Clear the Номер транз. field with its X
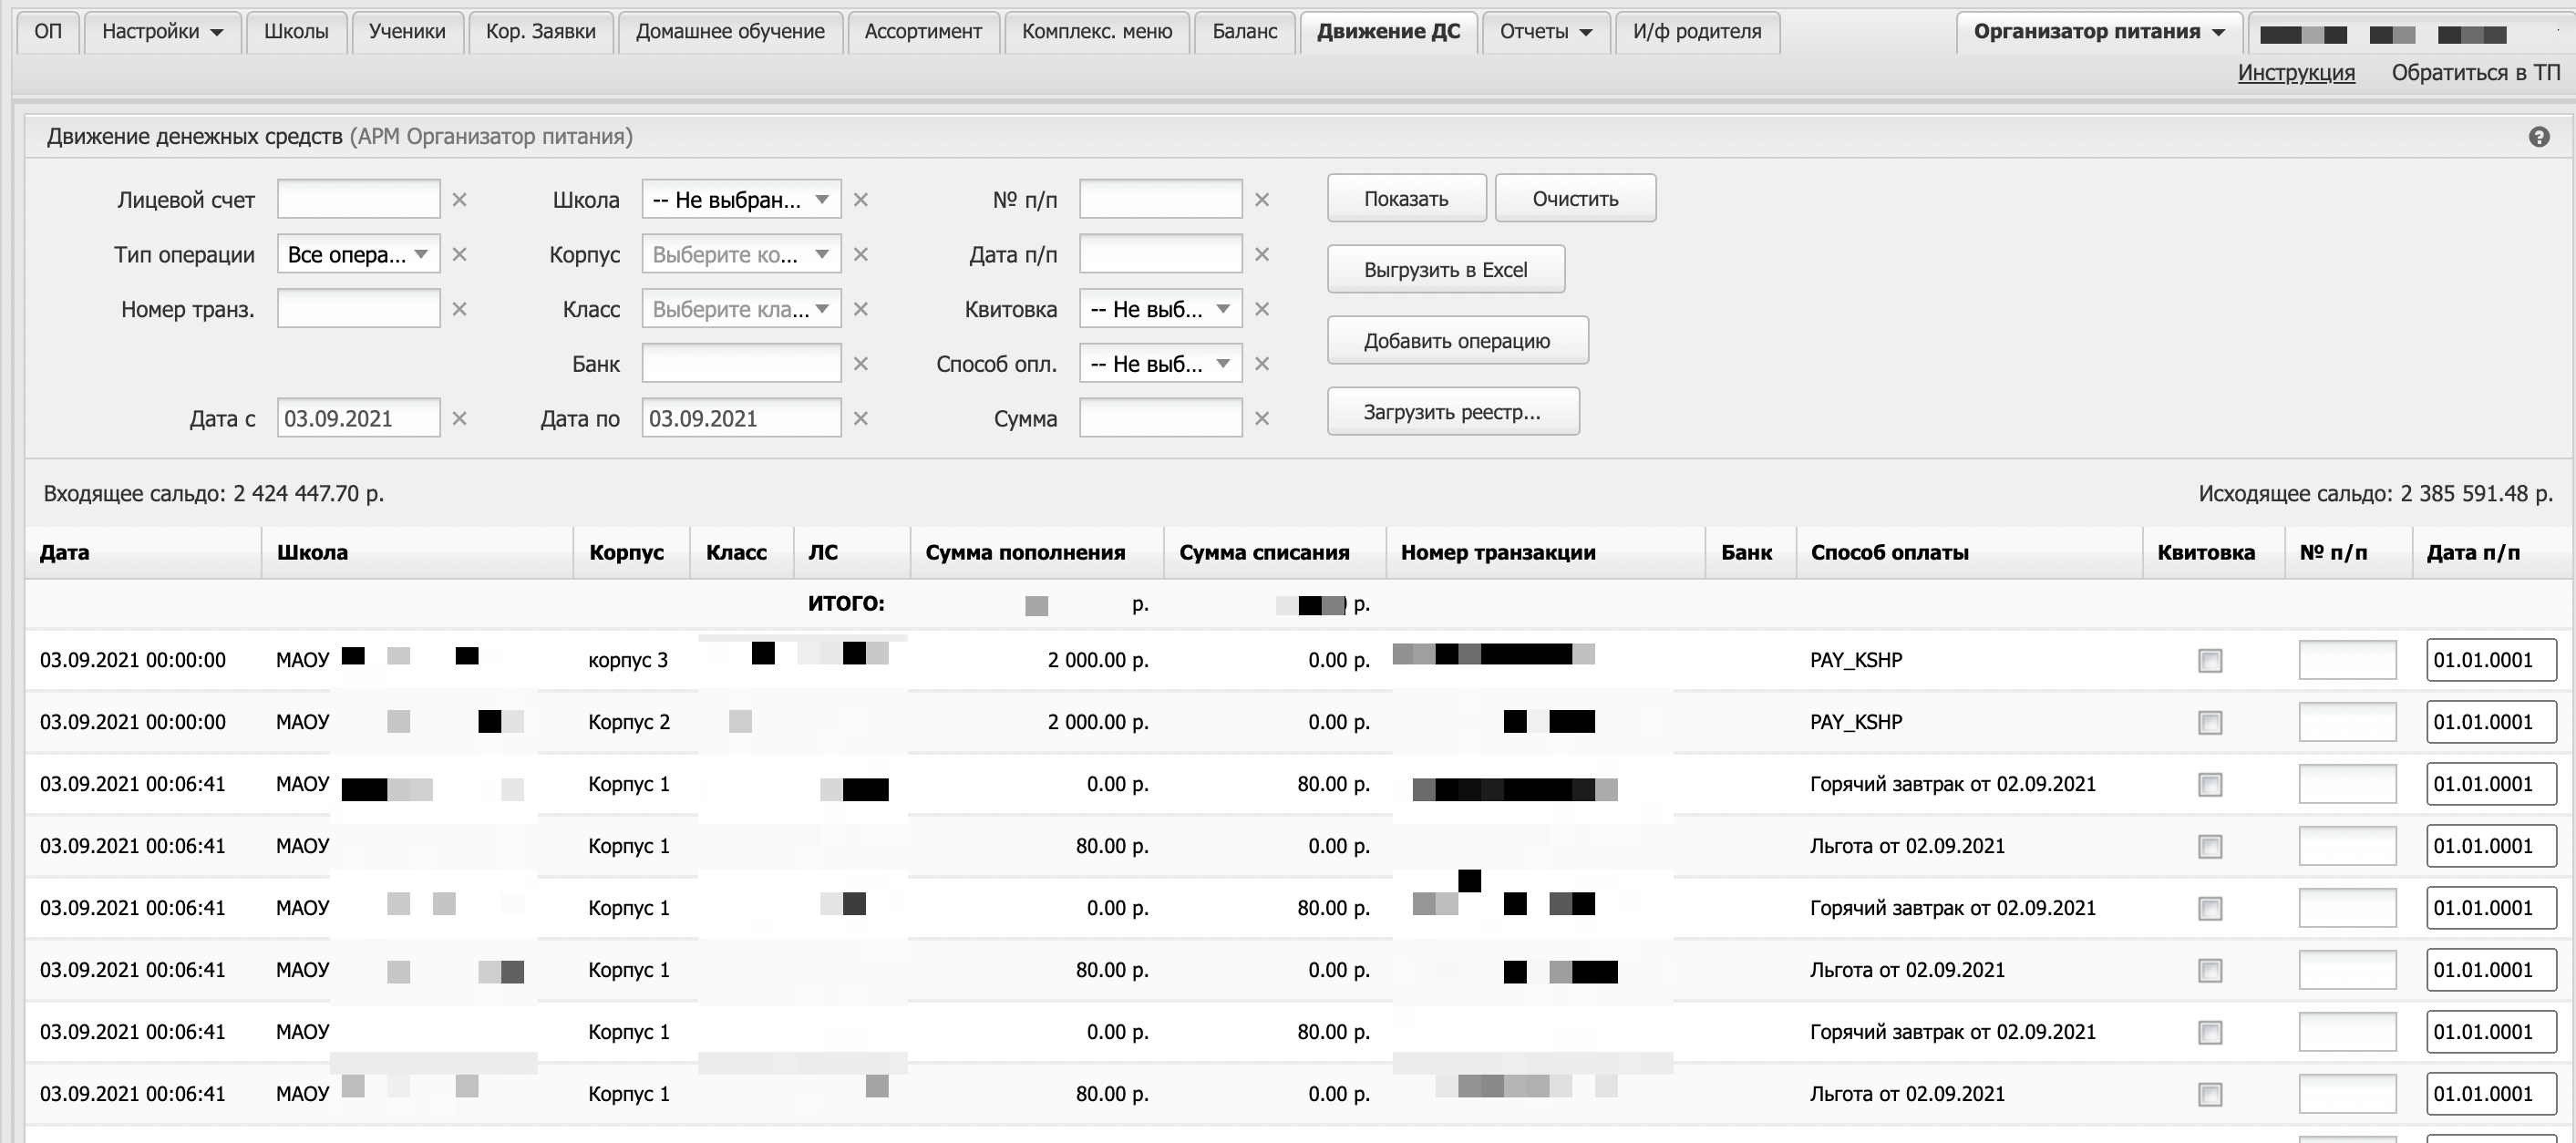This screenshot has height=1143, width=2576. pos(460,309)
